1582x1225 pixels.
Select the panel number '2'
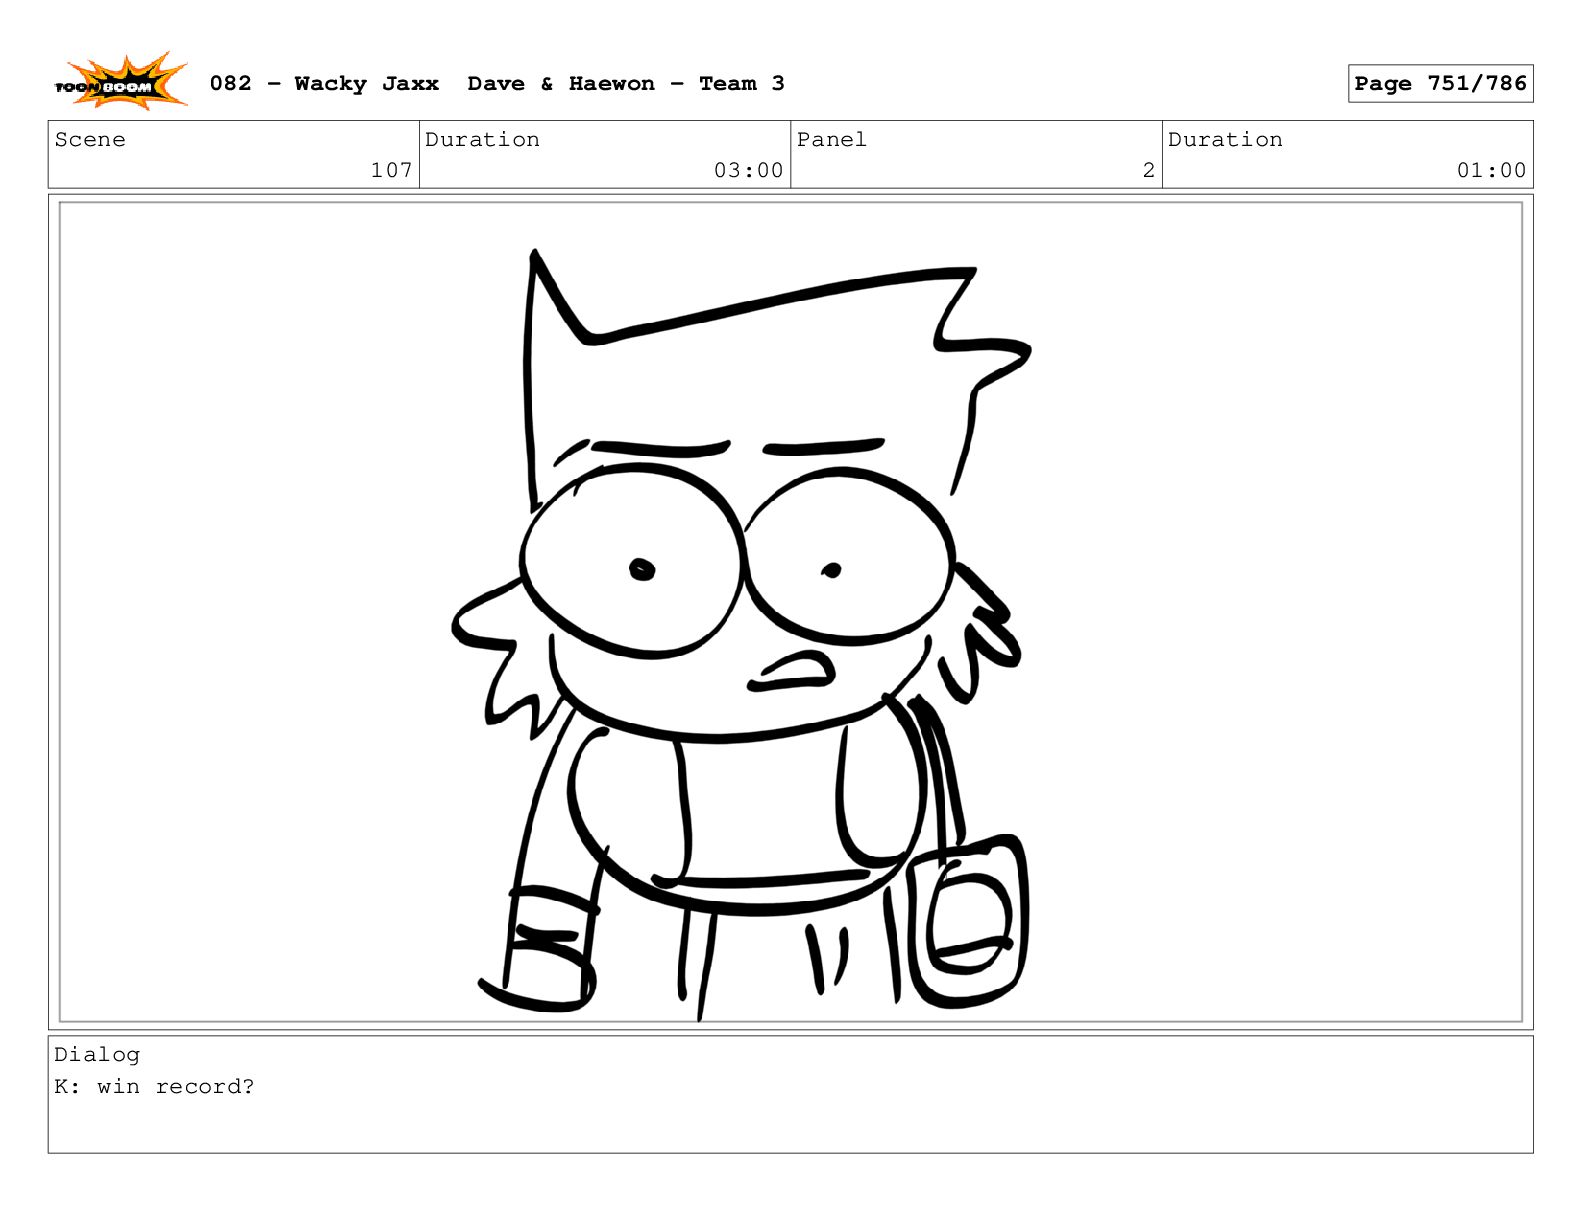1149,171
